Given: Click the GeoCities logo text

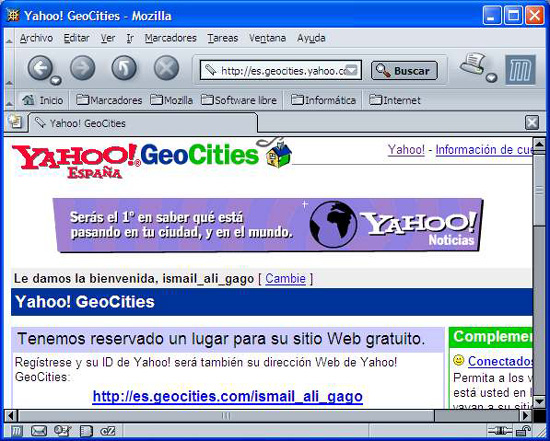Looking at the screenshot, I should tap(199, 155).
